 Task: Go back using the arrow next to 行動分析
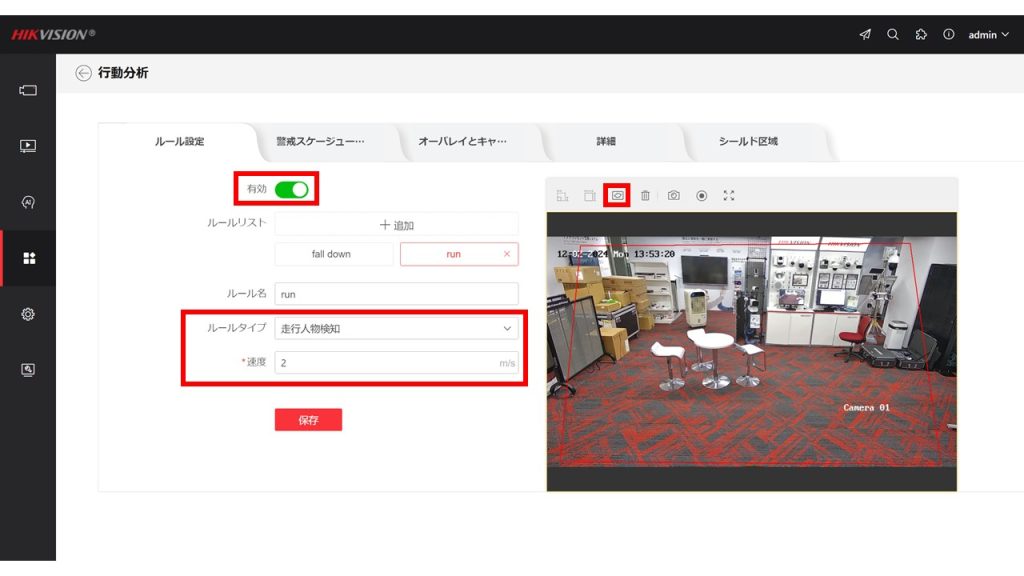pyautogui.click(x=83, y=73)
